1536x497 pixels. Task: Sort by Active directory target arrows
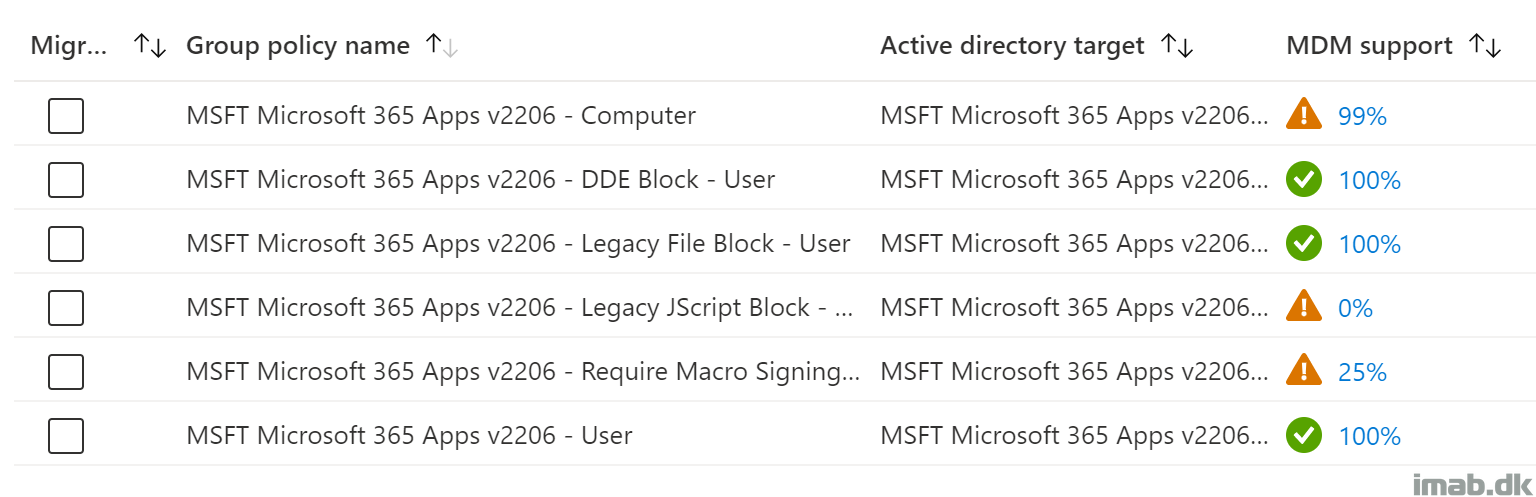[1177, 46]
